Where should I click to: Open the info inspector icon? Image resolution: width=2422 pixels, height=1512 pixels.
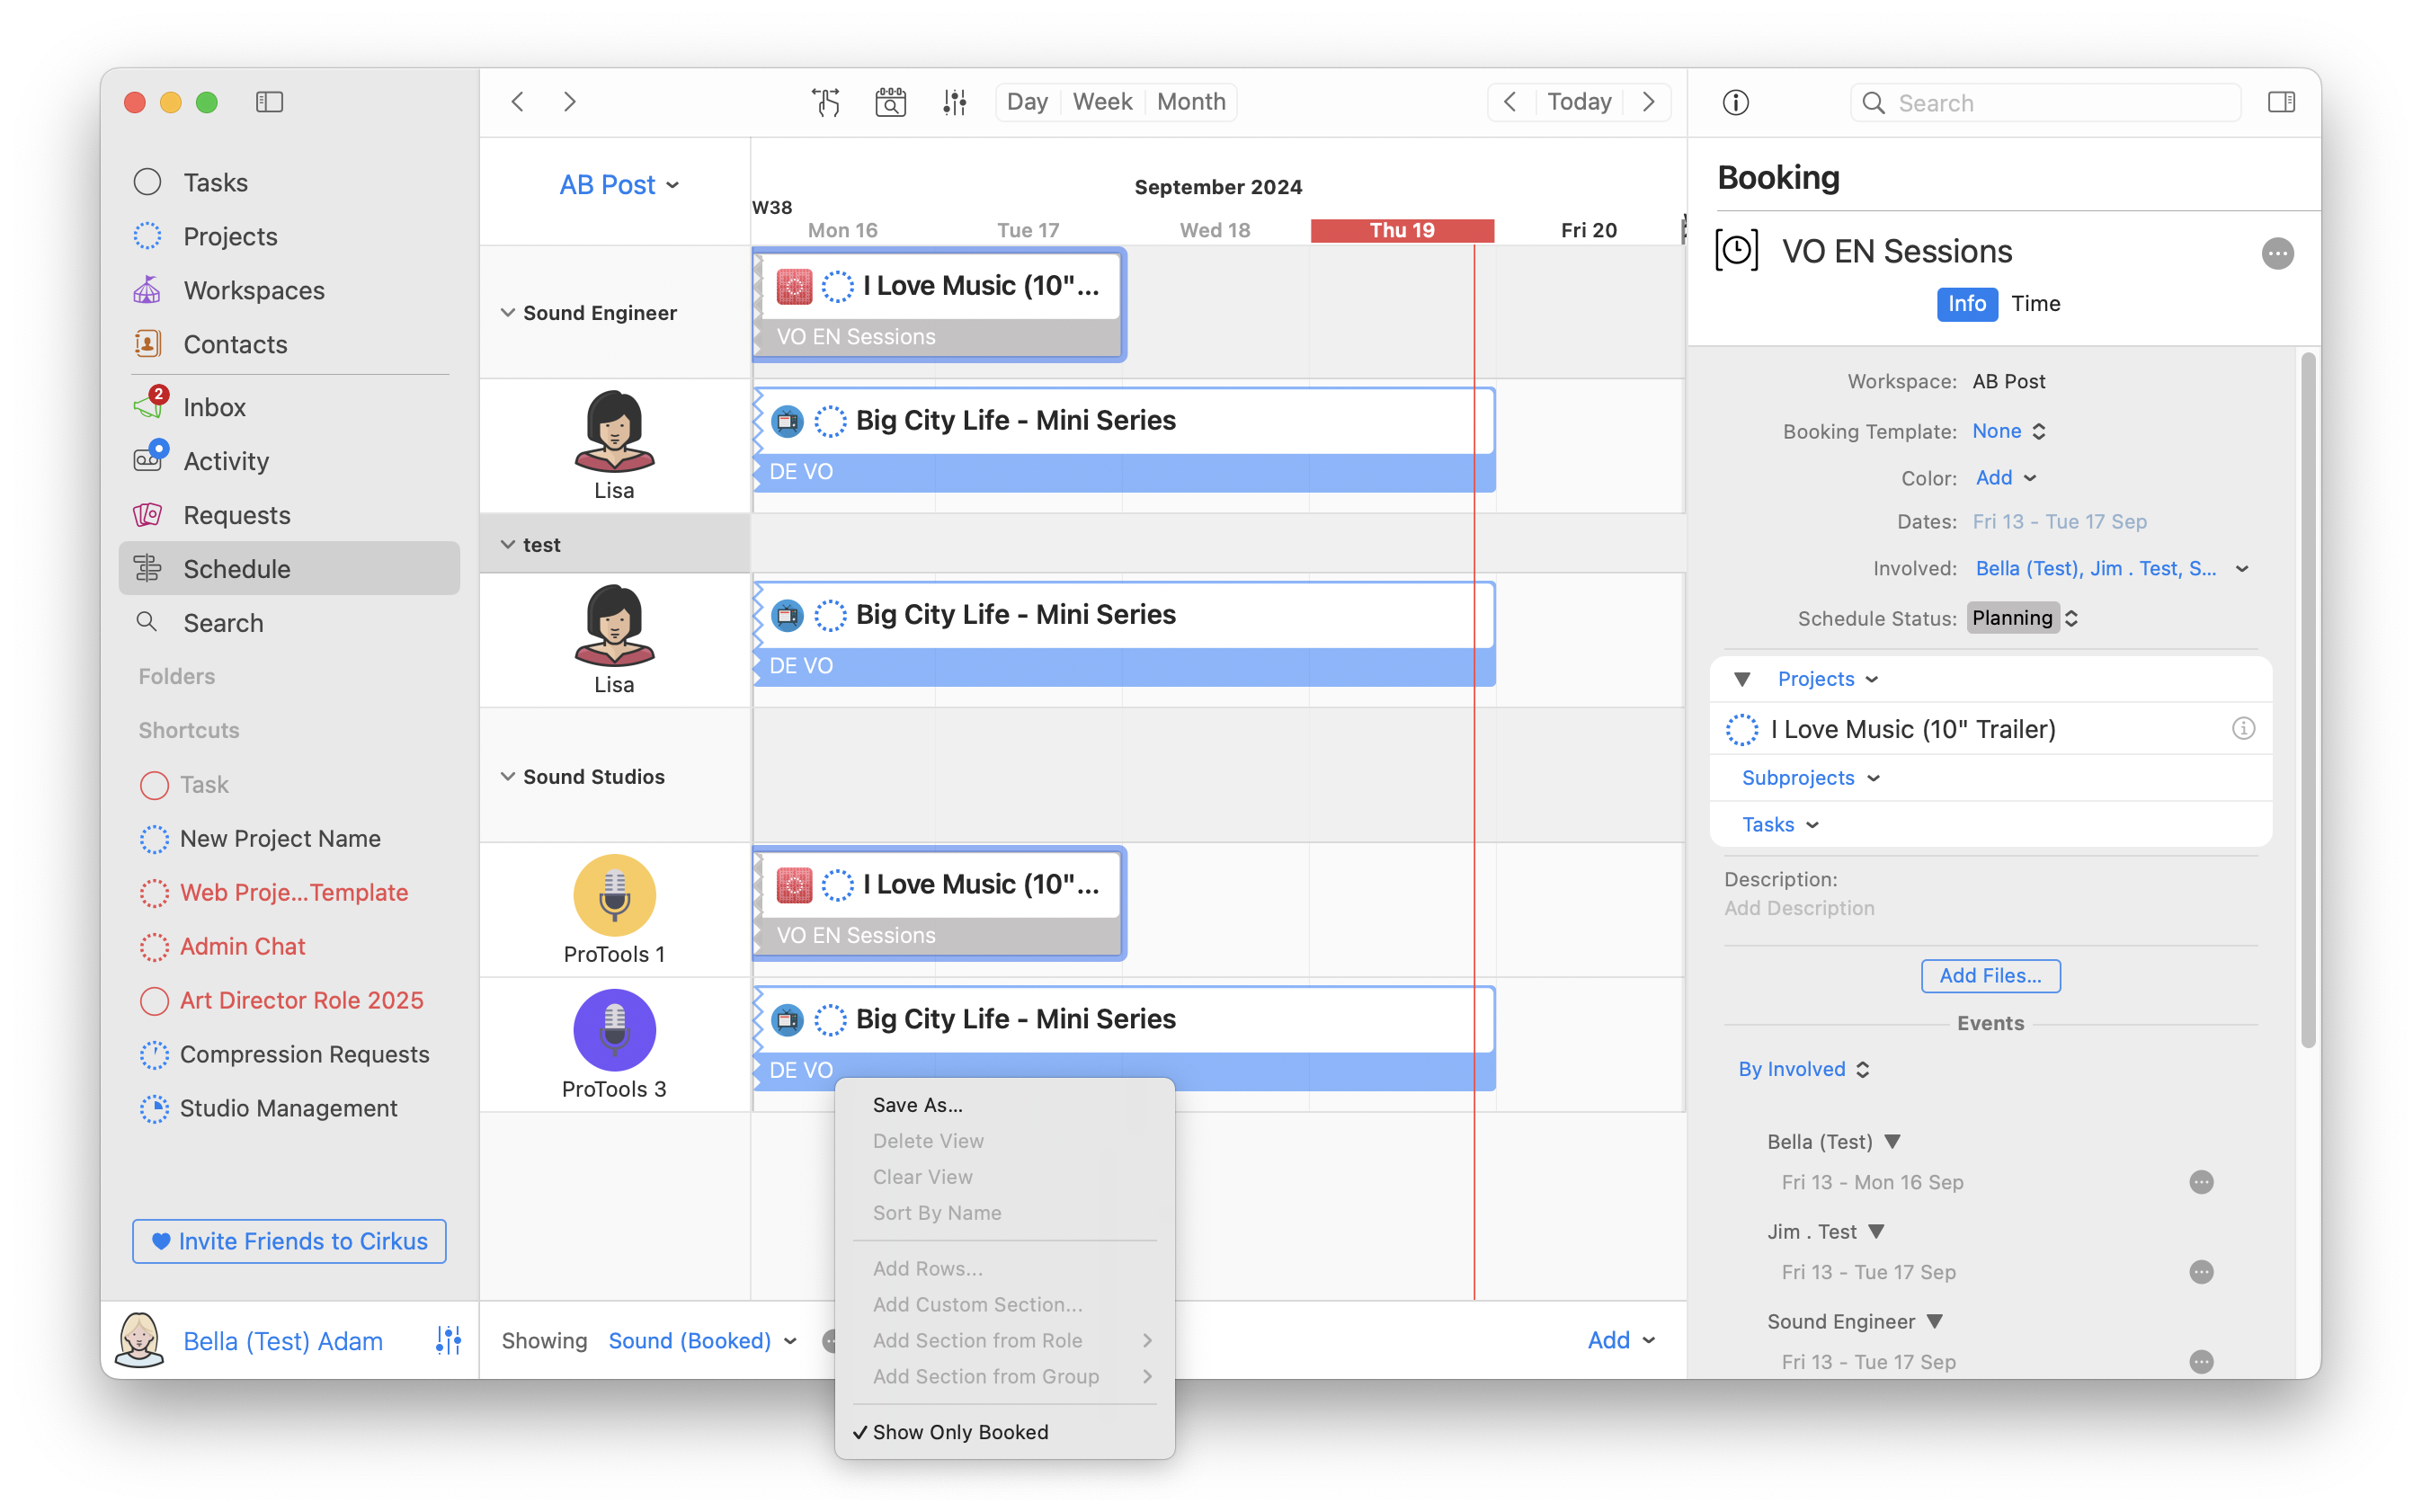(x=1735, y=103)
